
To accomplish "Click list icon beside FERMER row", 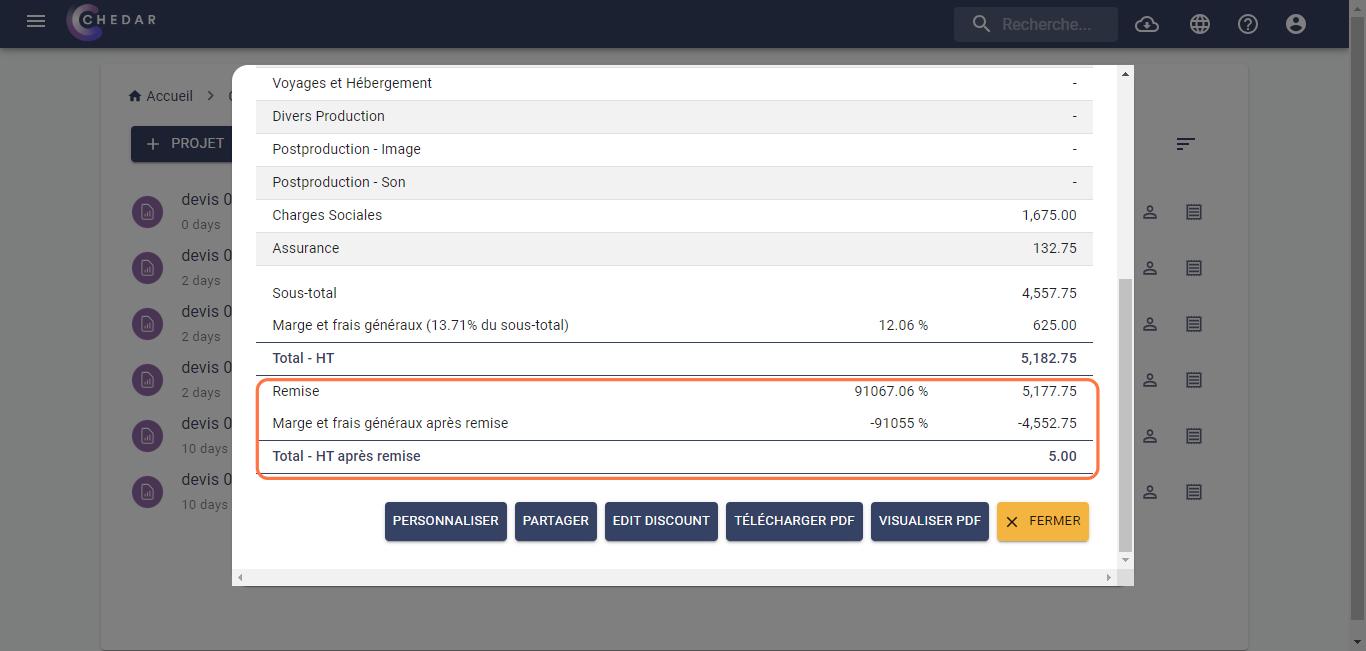I will 1194,492.
